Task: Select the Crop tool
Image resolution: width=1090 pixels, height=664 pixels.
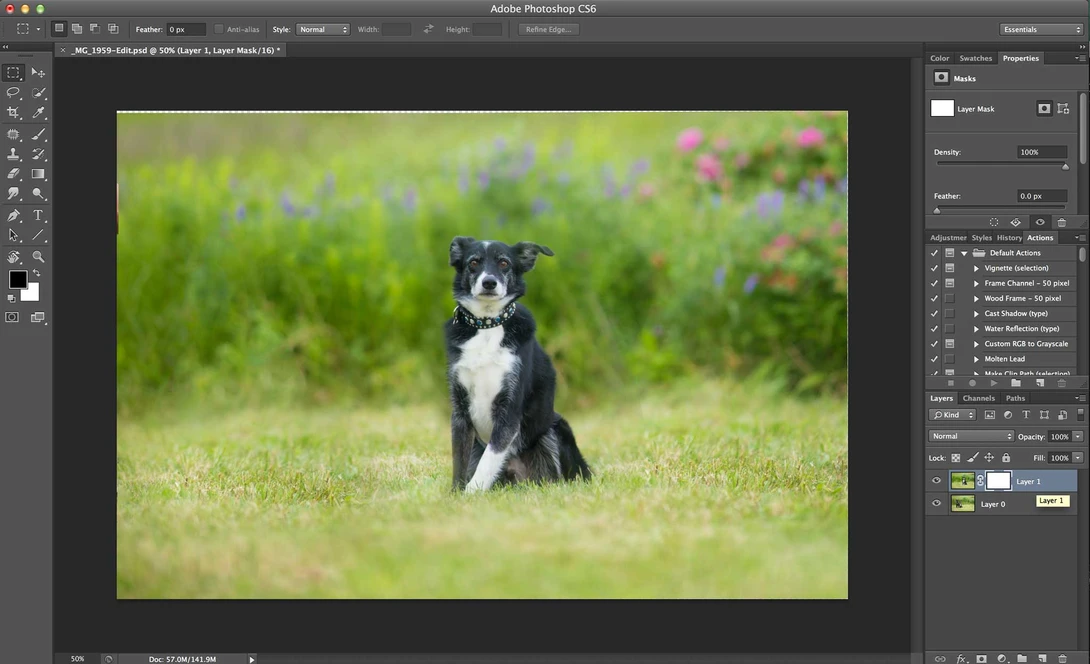Action: pyautogui.click(x=13, y=113)
